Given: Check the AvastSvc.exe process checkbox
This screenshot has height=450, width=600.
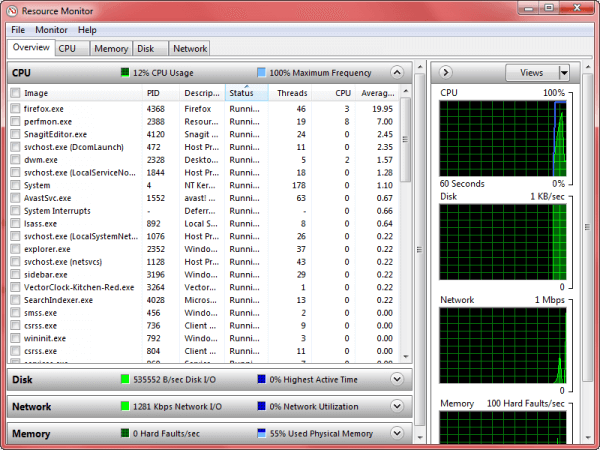Looking at the screenshot, I should (15, 198).
